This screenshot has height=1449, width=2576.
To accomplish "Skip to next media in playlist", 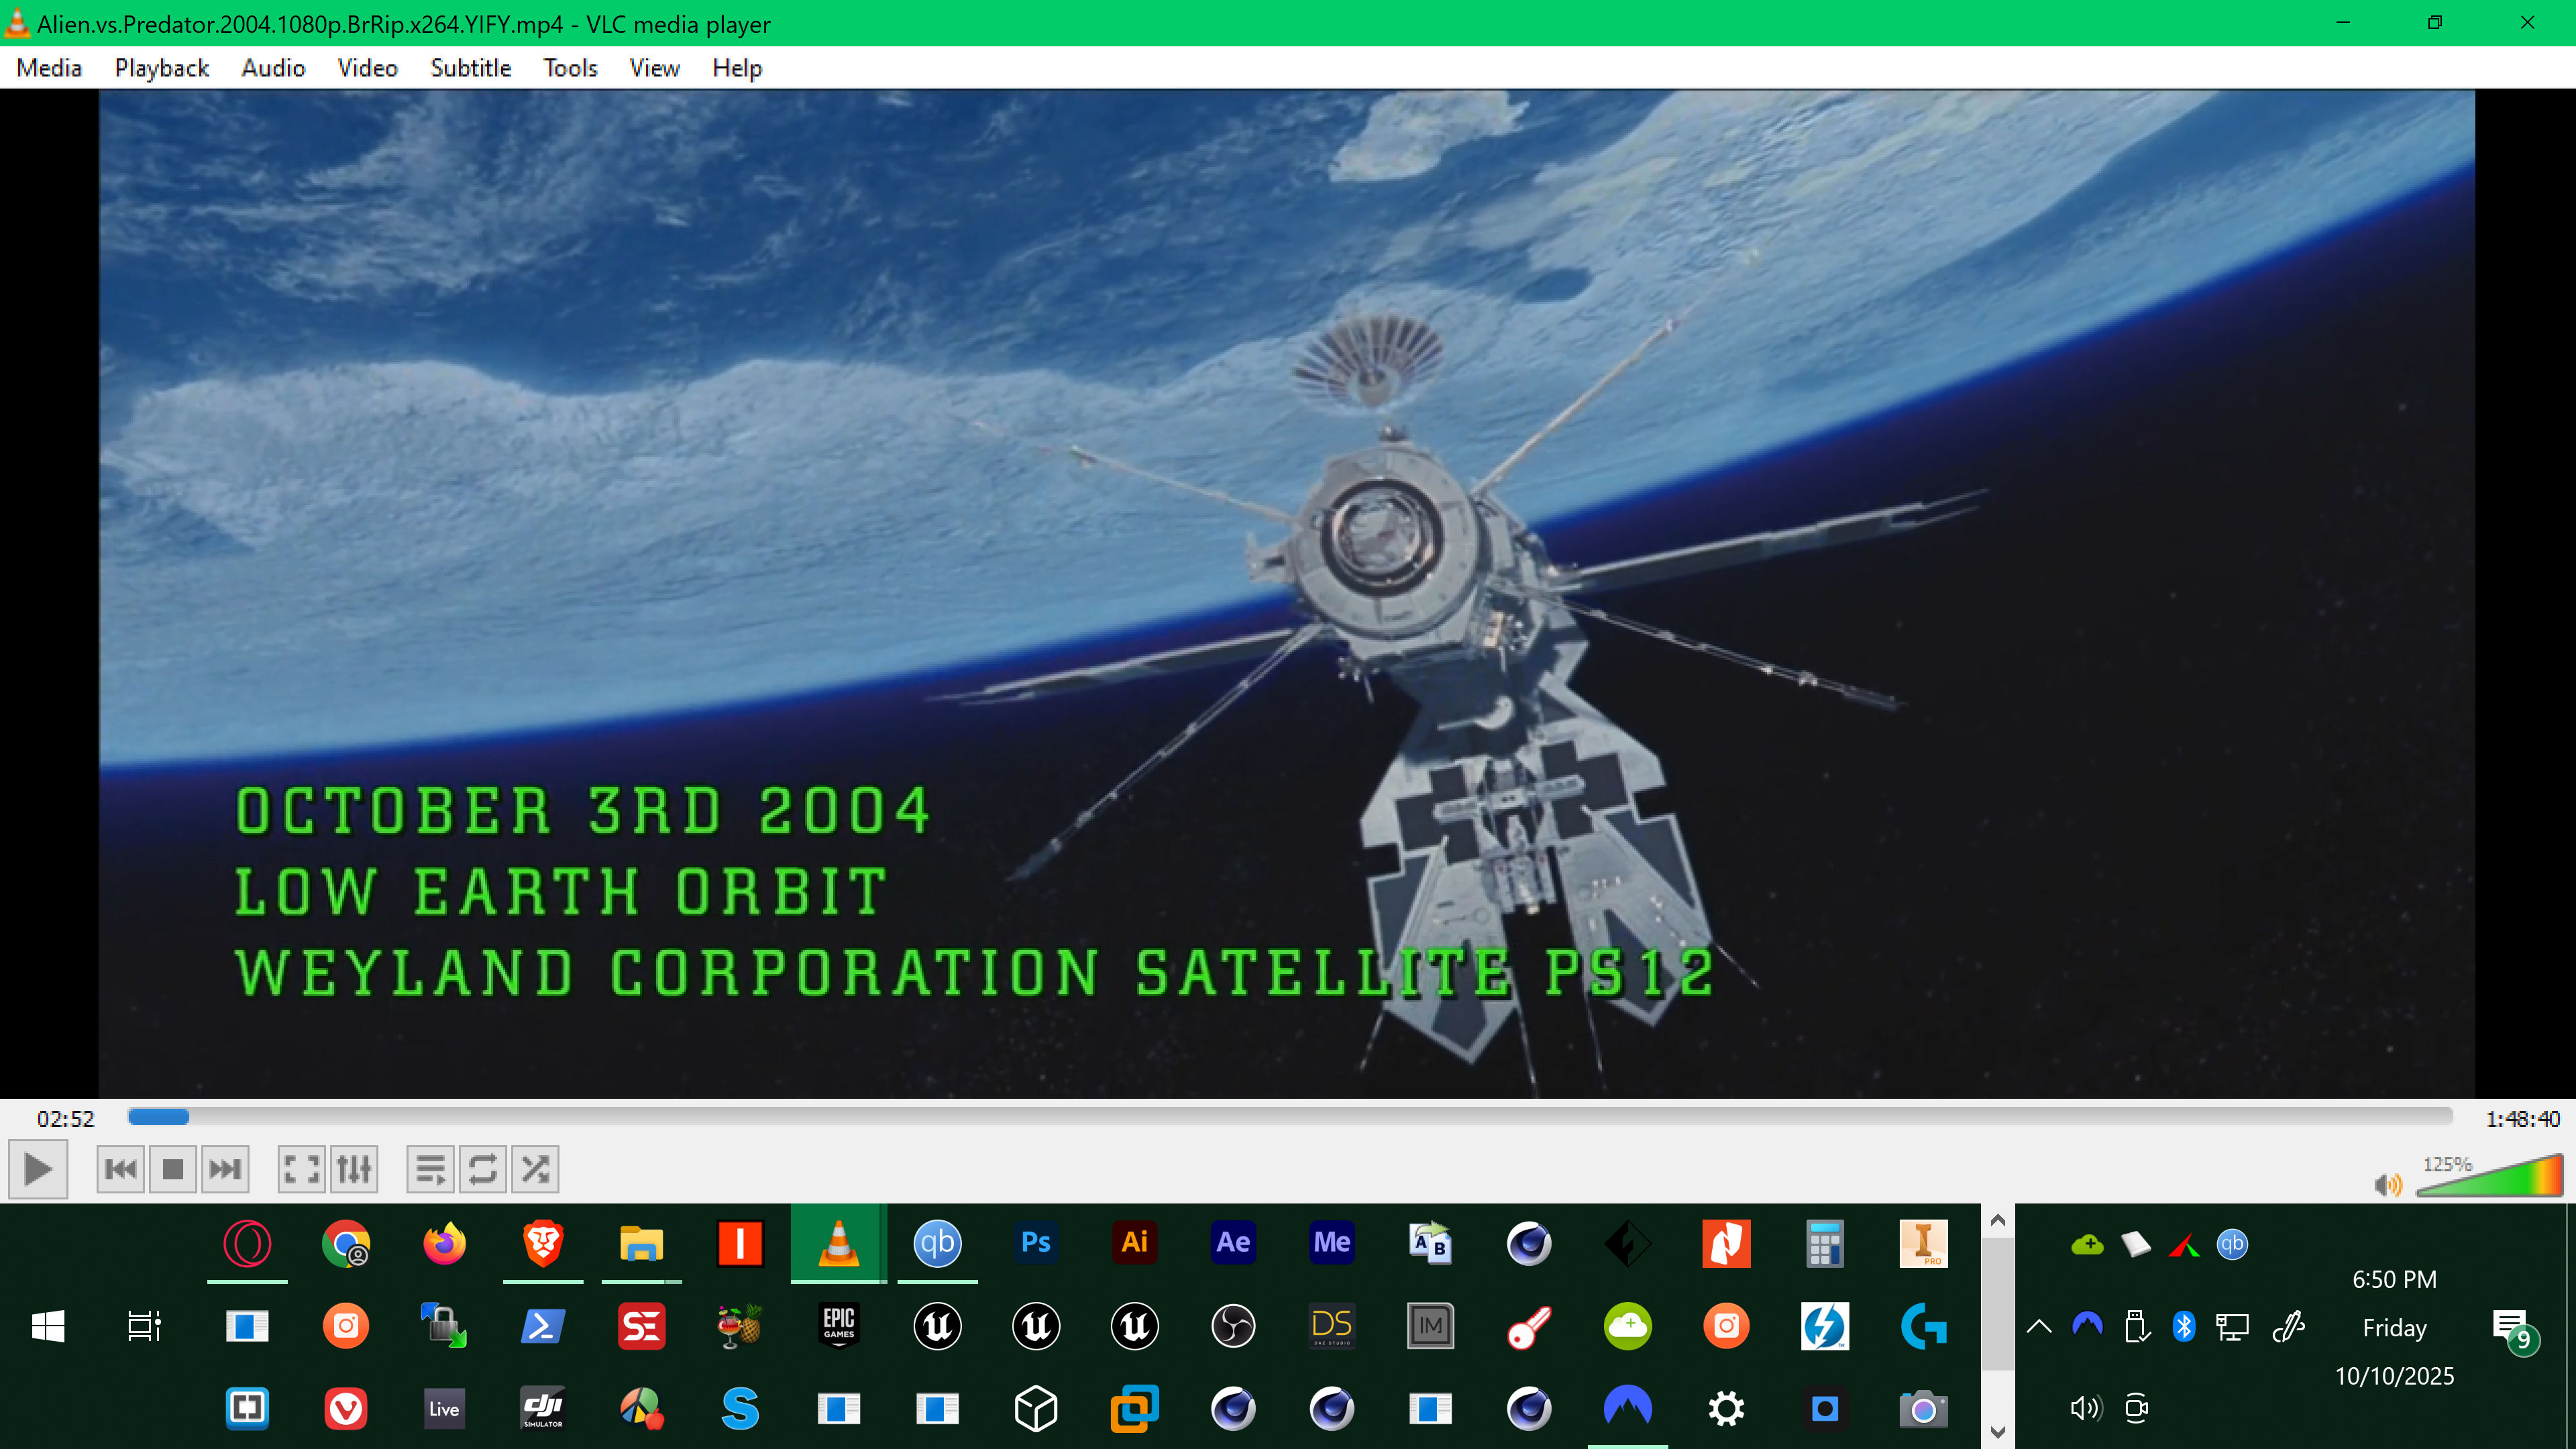I will coord(225,1169).
